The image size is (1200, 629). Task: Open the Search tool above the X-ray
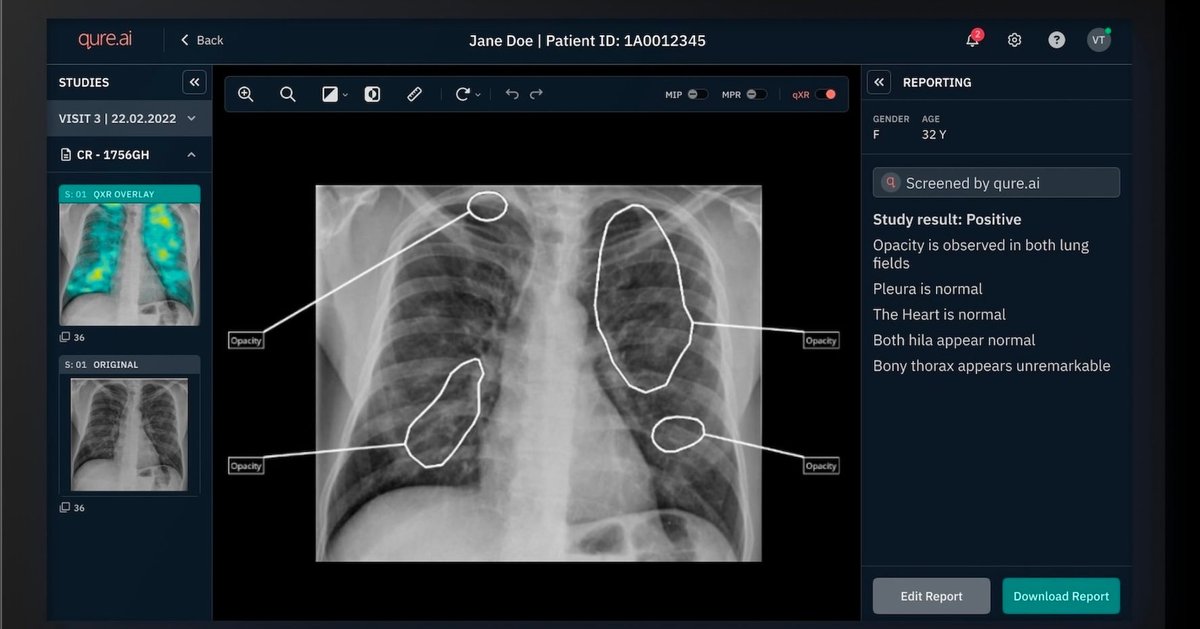tap(288, 93)
